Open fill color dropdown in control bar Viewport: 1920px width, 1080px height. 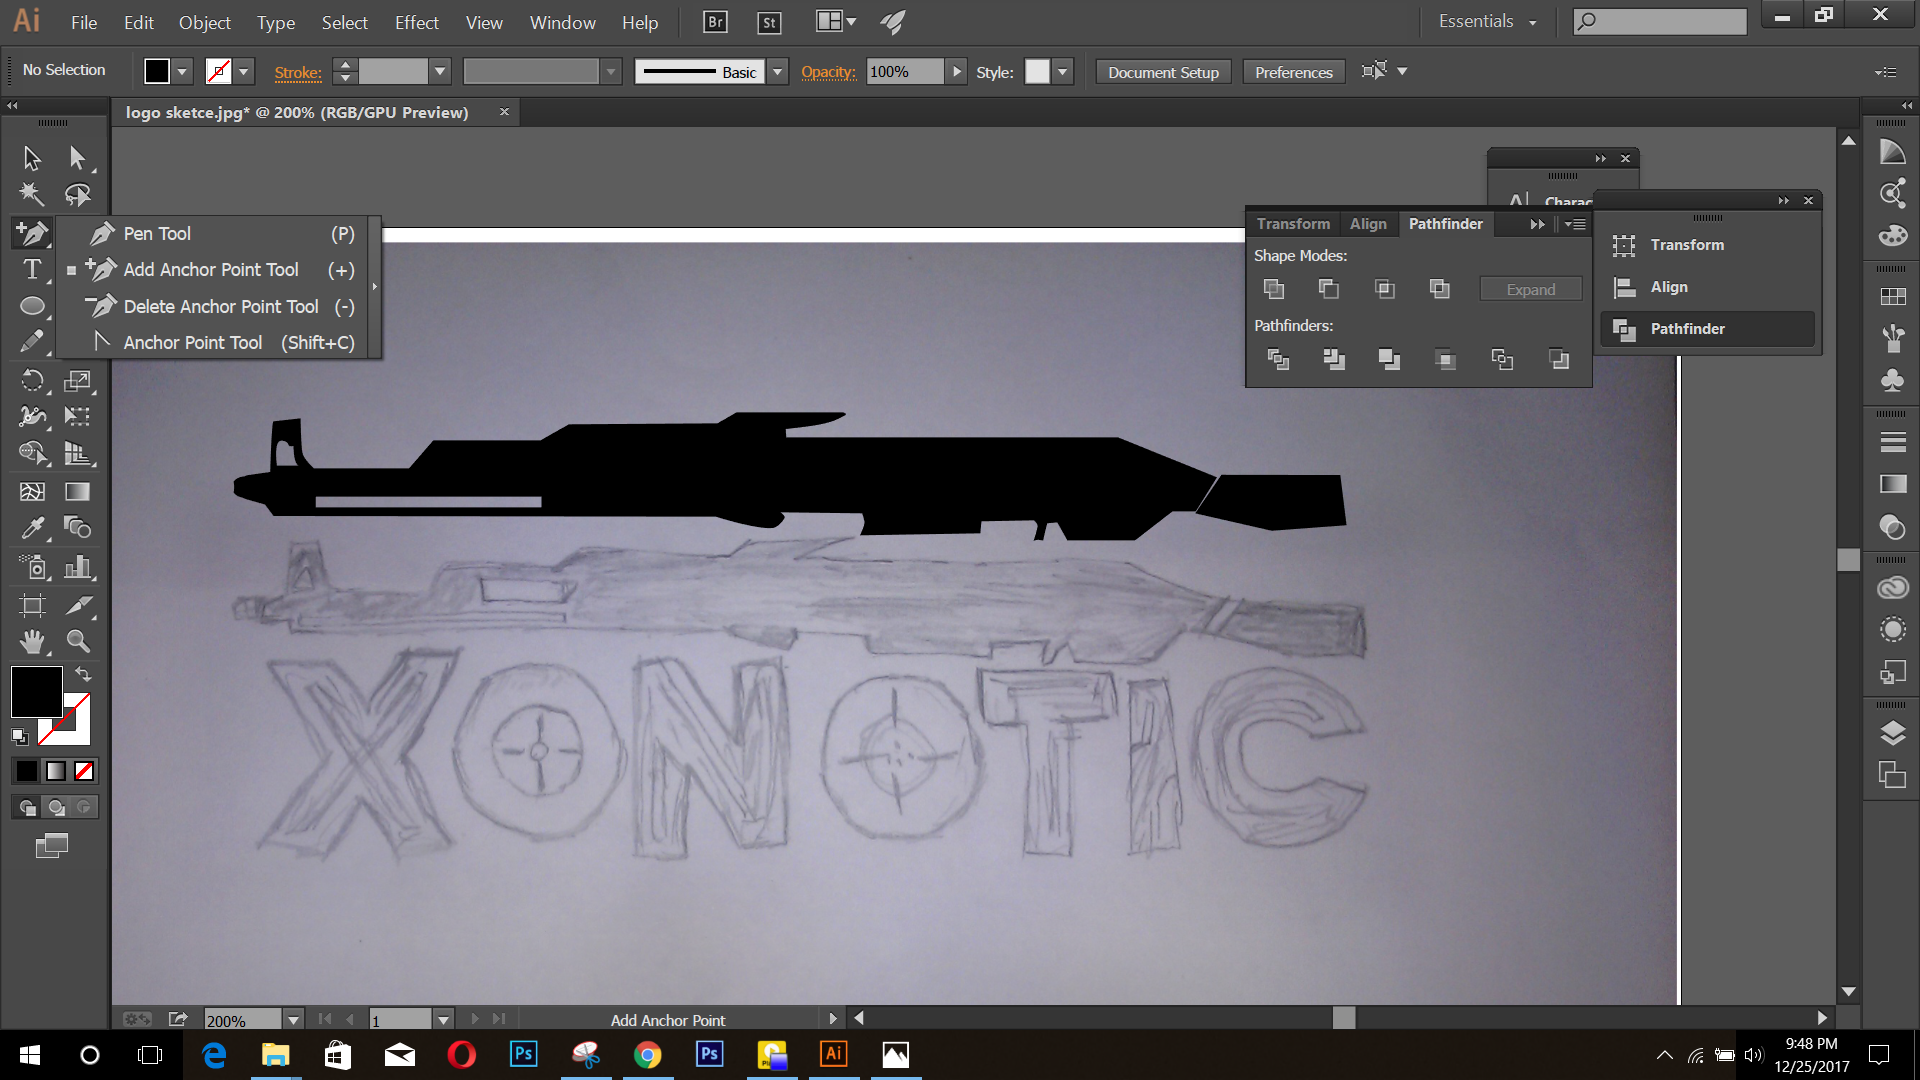click(x=182, y=71)
